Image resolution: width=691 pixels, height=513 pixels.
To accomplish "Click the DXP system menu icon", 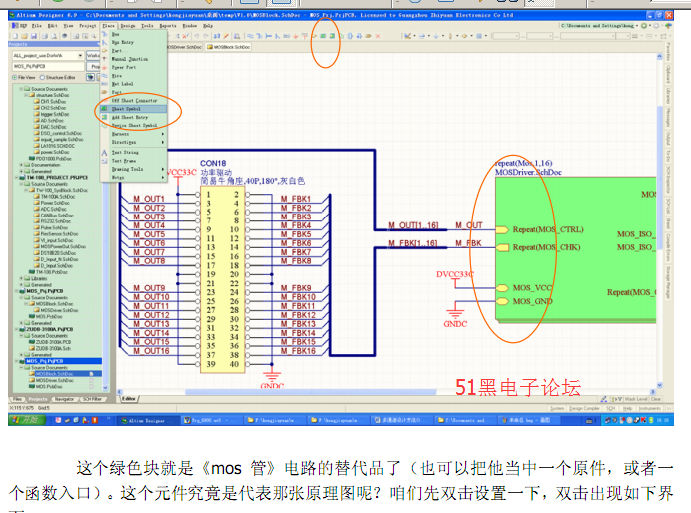I will pyautogui.click(x=20, y=26).
